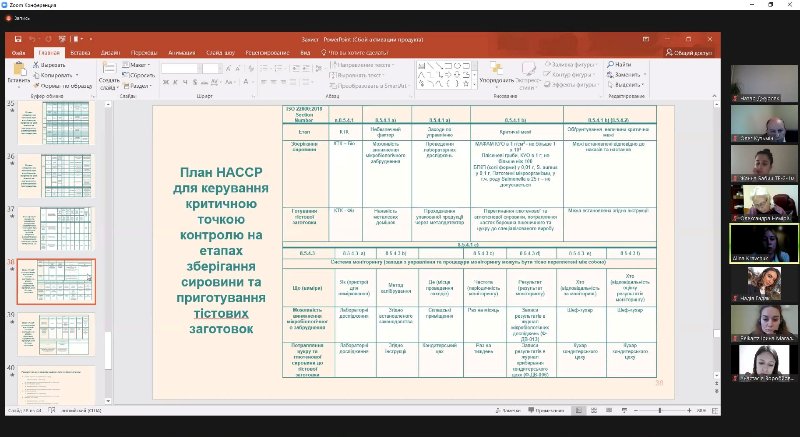Open the Раздел section dropdown

pyautogui.click(x=137, y=86)
